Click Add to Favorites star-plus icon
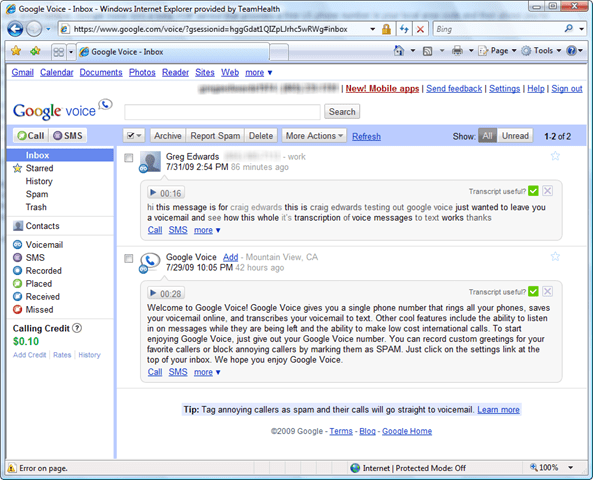 click(35, 51)
